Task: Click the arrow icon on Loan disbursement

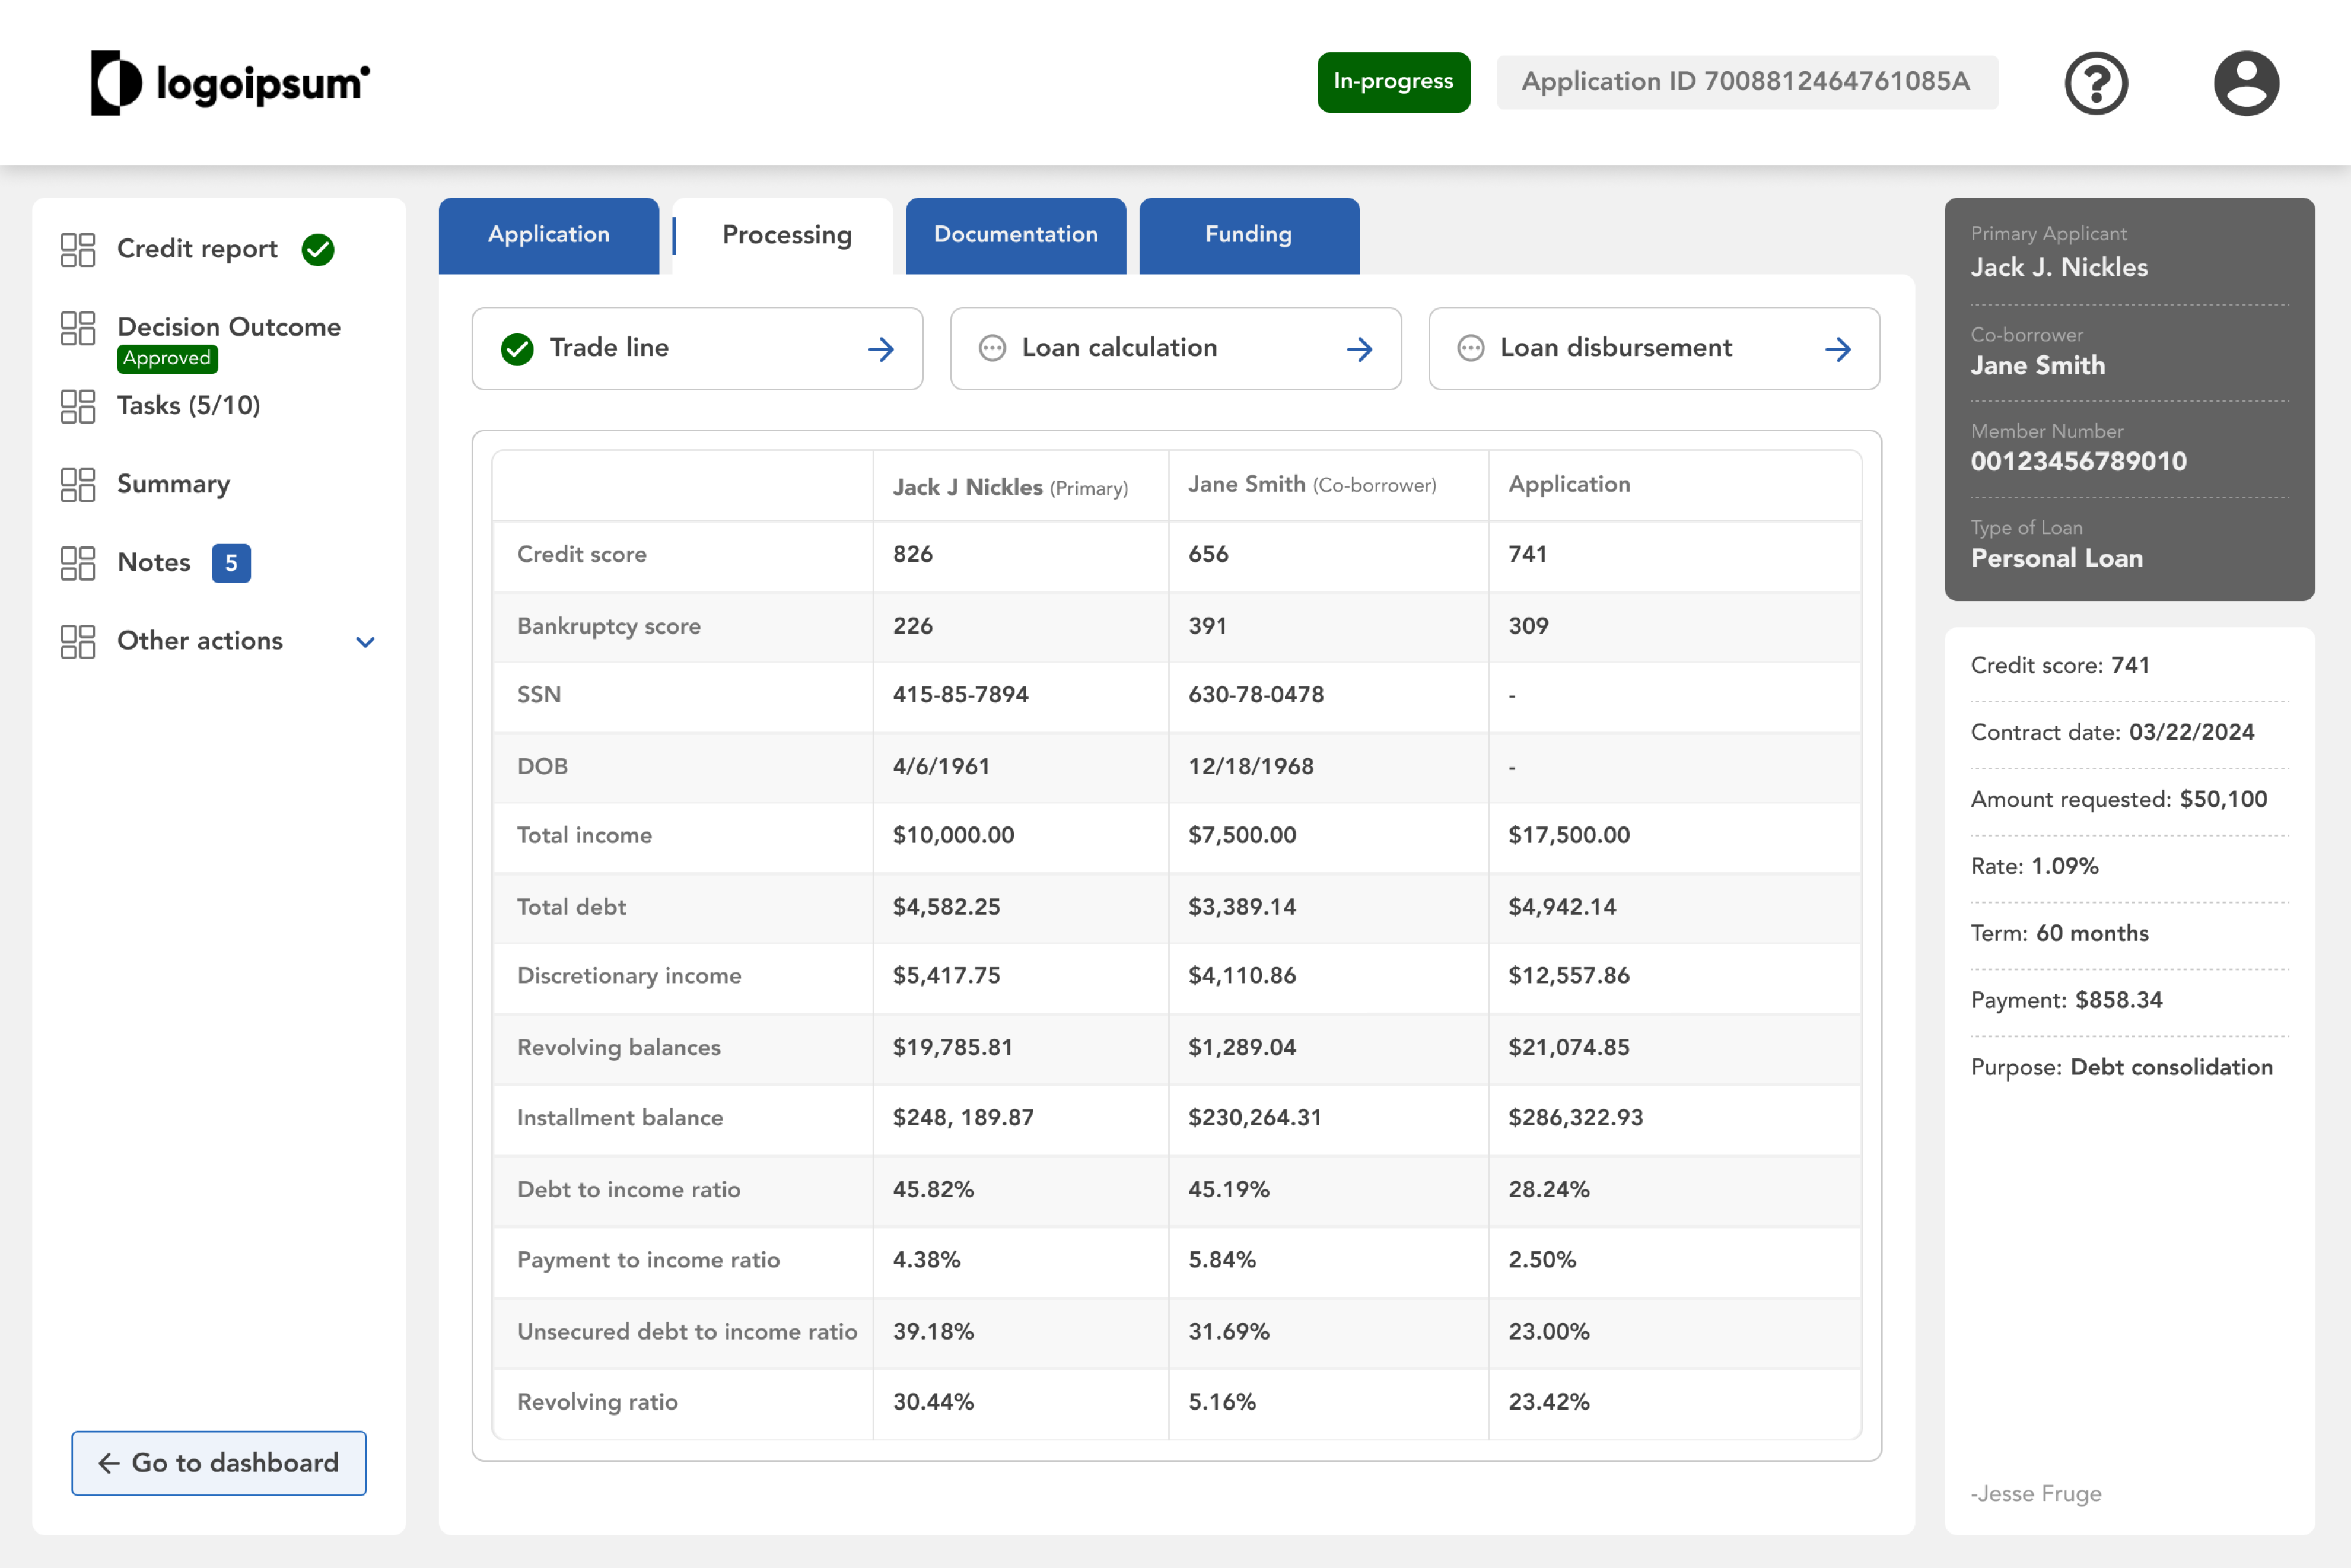Action: click(1837, 349)
